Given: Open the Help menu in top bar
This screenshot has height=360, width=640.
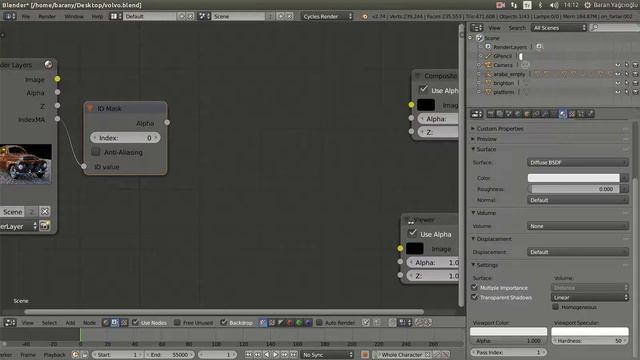Looking at the screenshot, I should click(x=97, y=16).
